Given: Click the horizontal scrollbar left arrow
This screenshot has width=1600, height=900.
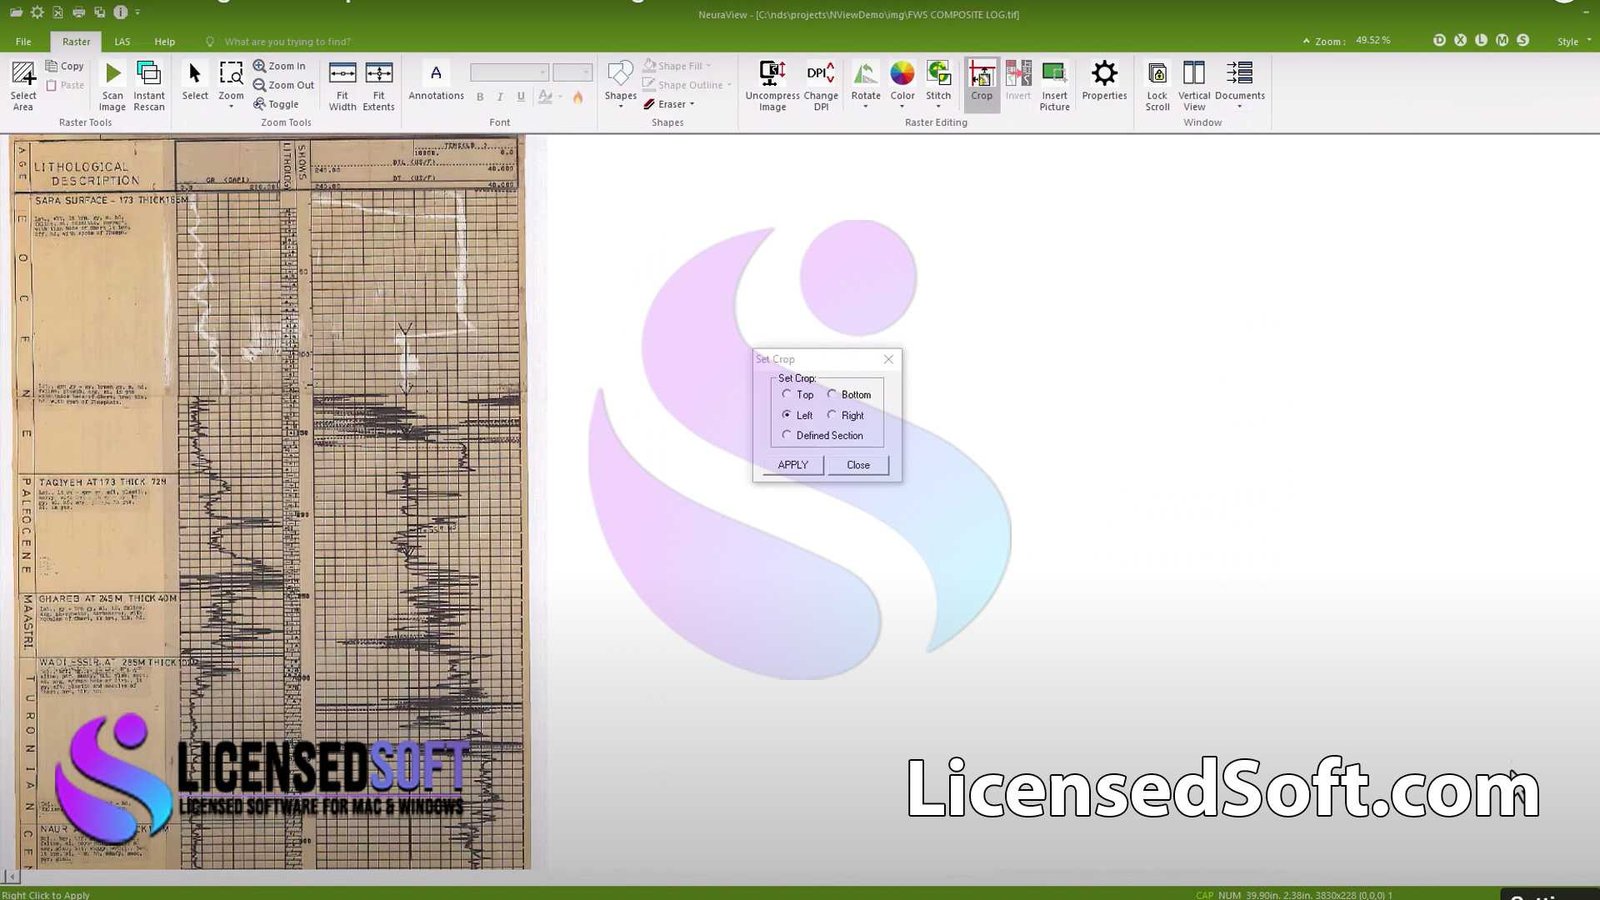Looking at the screenshot, I should pos(11,877).
